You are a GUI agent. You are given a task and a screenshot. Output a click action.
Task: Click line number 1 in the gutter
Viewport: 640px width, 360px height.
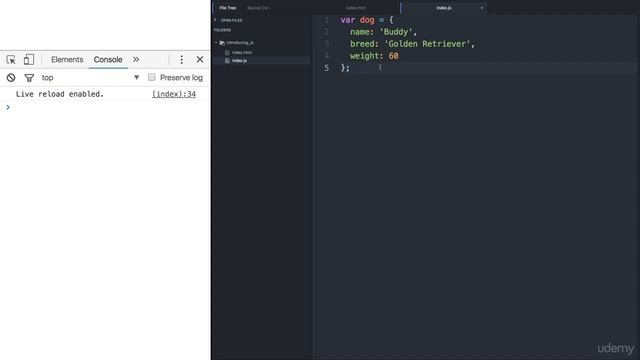click(x=327, y=20)
